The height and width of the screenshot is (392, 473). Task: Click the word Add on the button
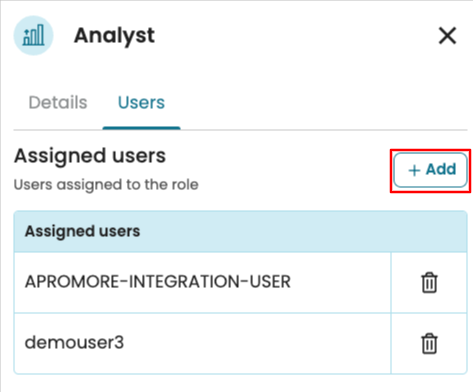point(441,169)
